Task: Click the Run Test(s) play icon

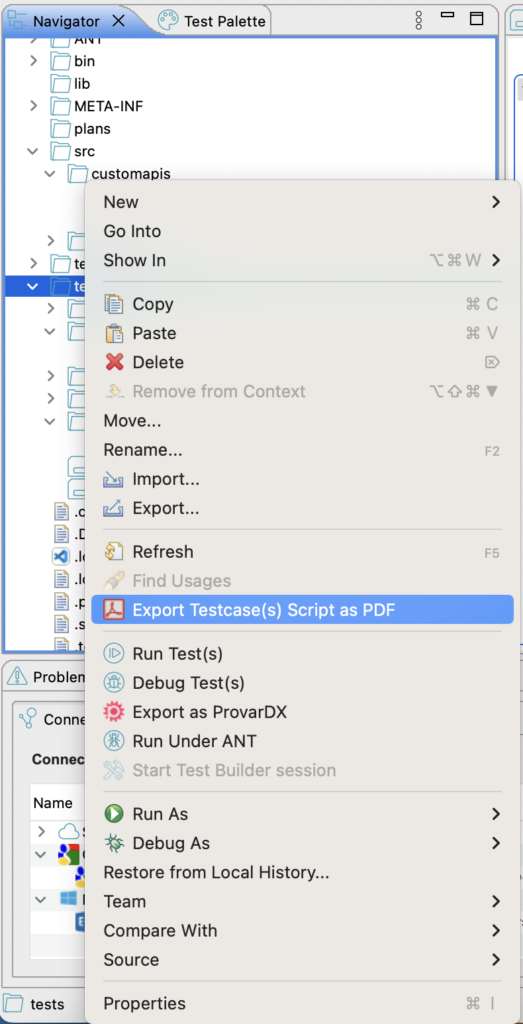Action: tap(114, 653)
